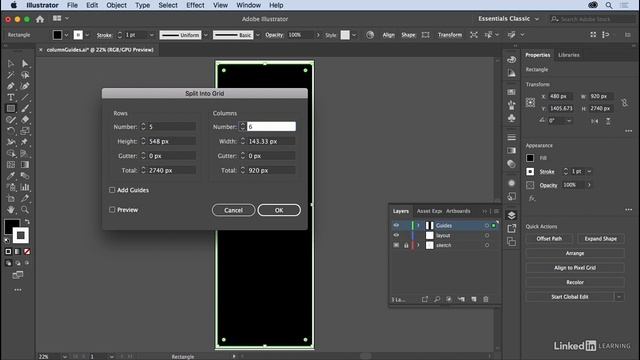The image size is (640, 360).
Task: Click the Expand Shape button
Action: [x=600, y=239]
